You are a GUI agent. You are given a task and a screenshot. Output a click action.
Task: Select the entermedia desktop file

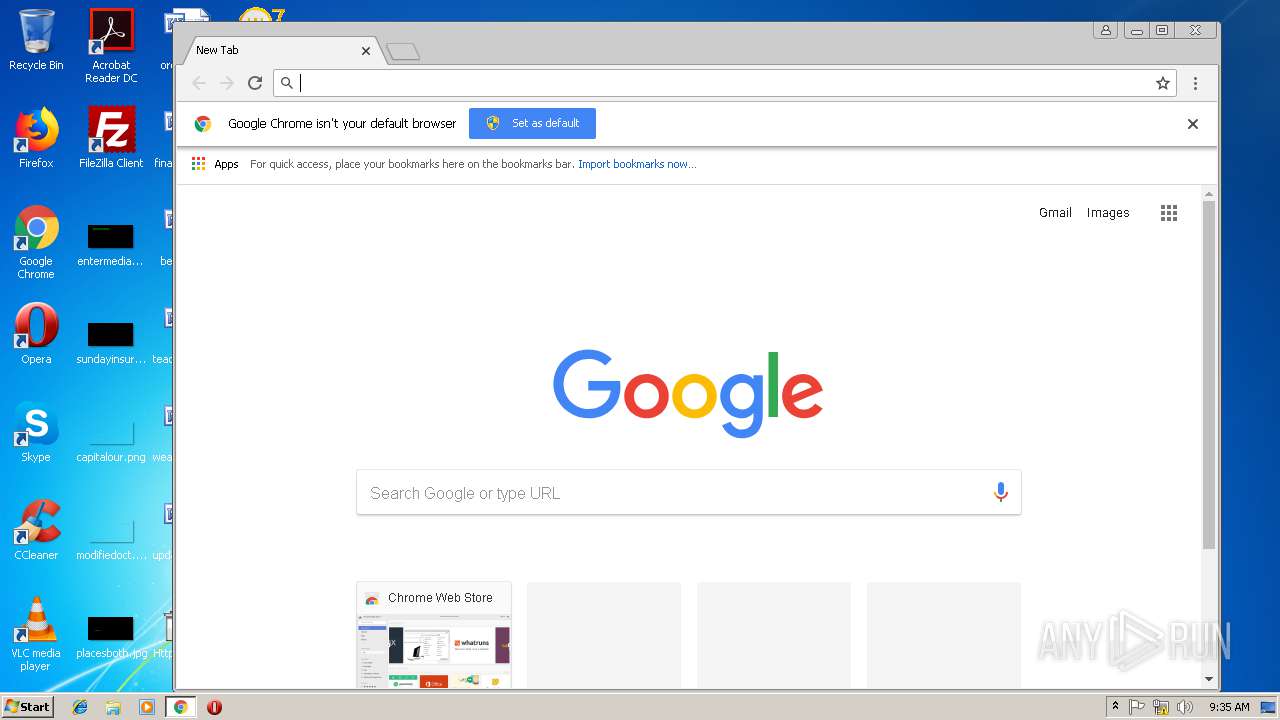click(111, 245)
